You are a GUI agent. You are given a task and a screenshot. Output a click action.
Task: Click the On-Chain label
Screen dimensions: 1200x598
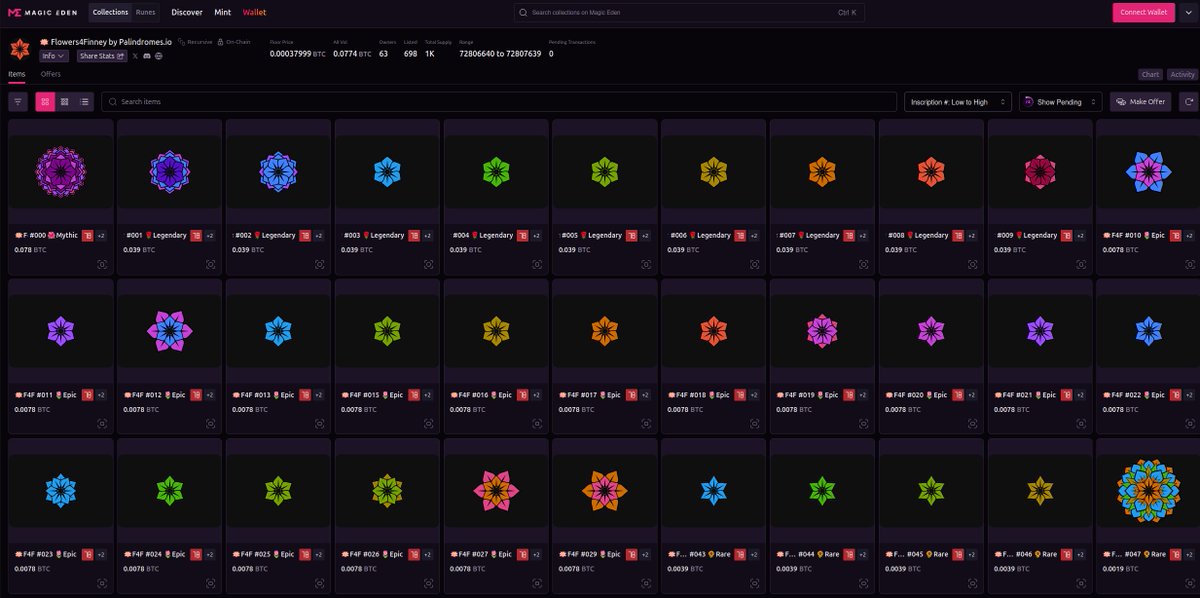(x=235, y=42)
